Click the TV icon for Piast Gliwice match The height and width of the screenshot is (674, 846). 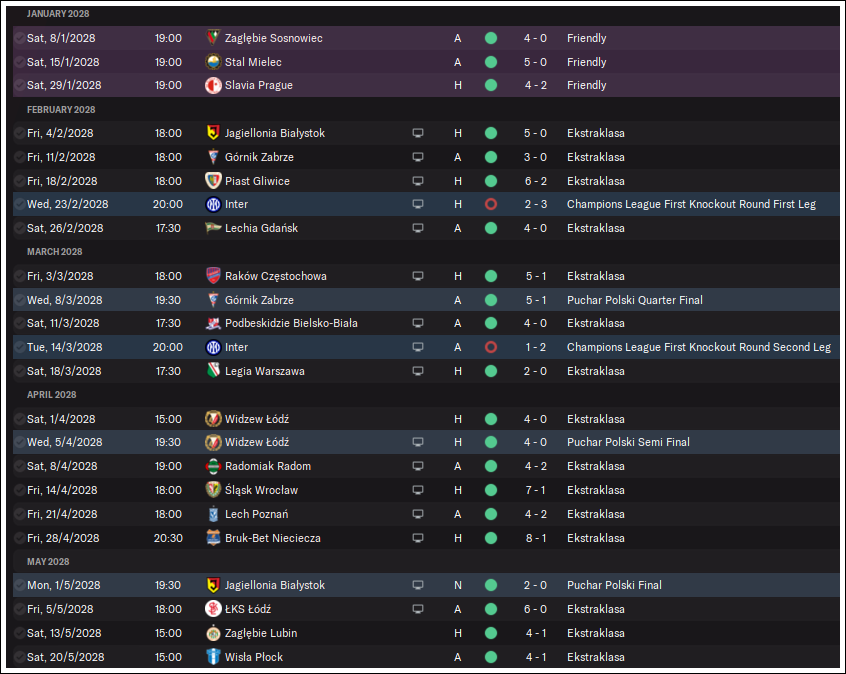click(x=418, y=181)
